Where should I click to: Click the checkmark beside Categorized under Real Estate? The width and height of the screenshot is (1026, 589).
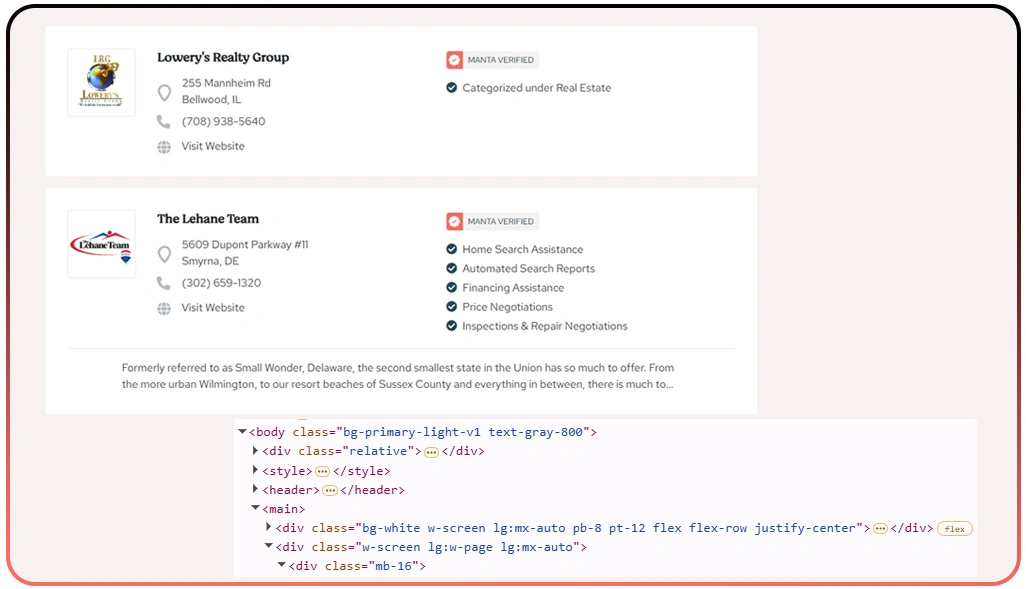tap(452, 88)
